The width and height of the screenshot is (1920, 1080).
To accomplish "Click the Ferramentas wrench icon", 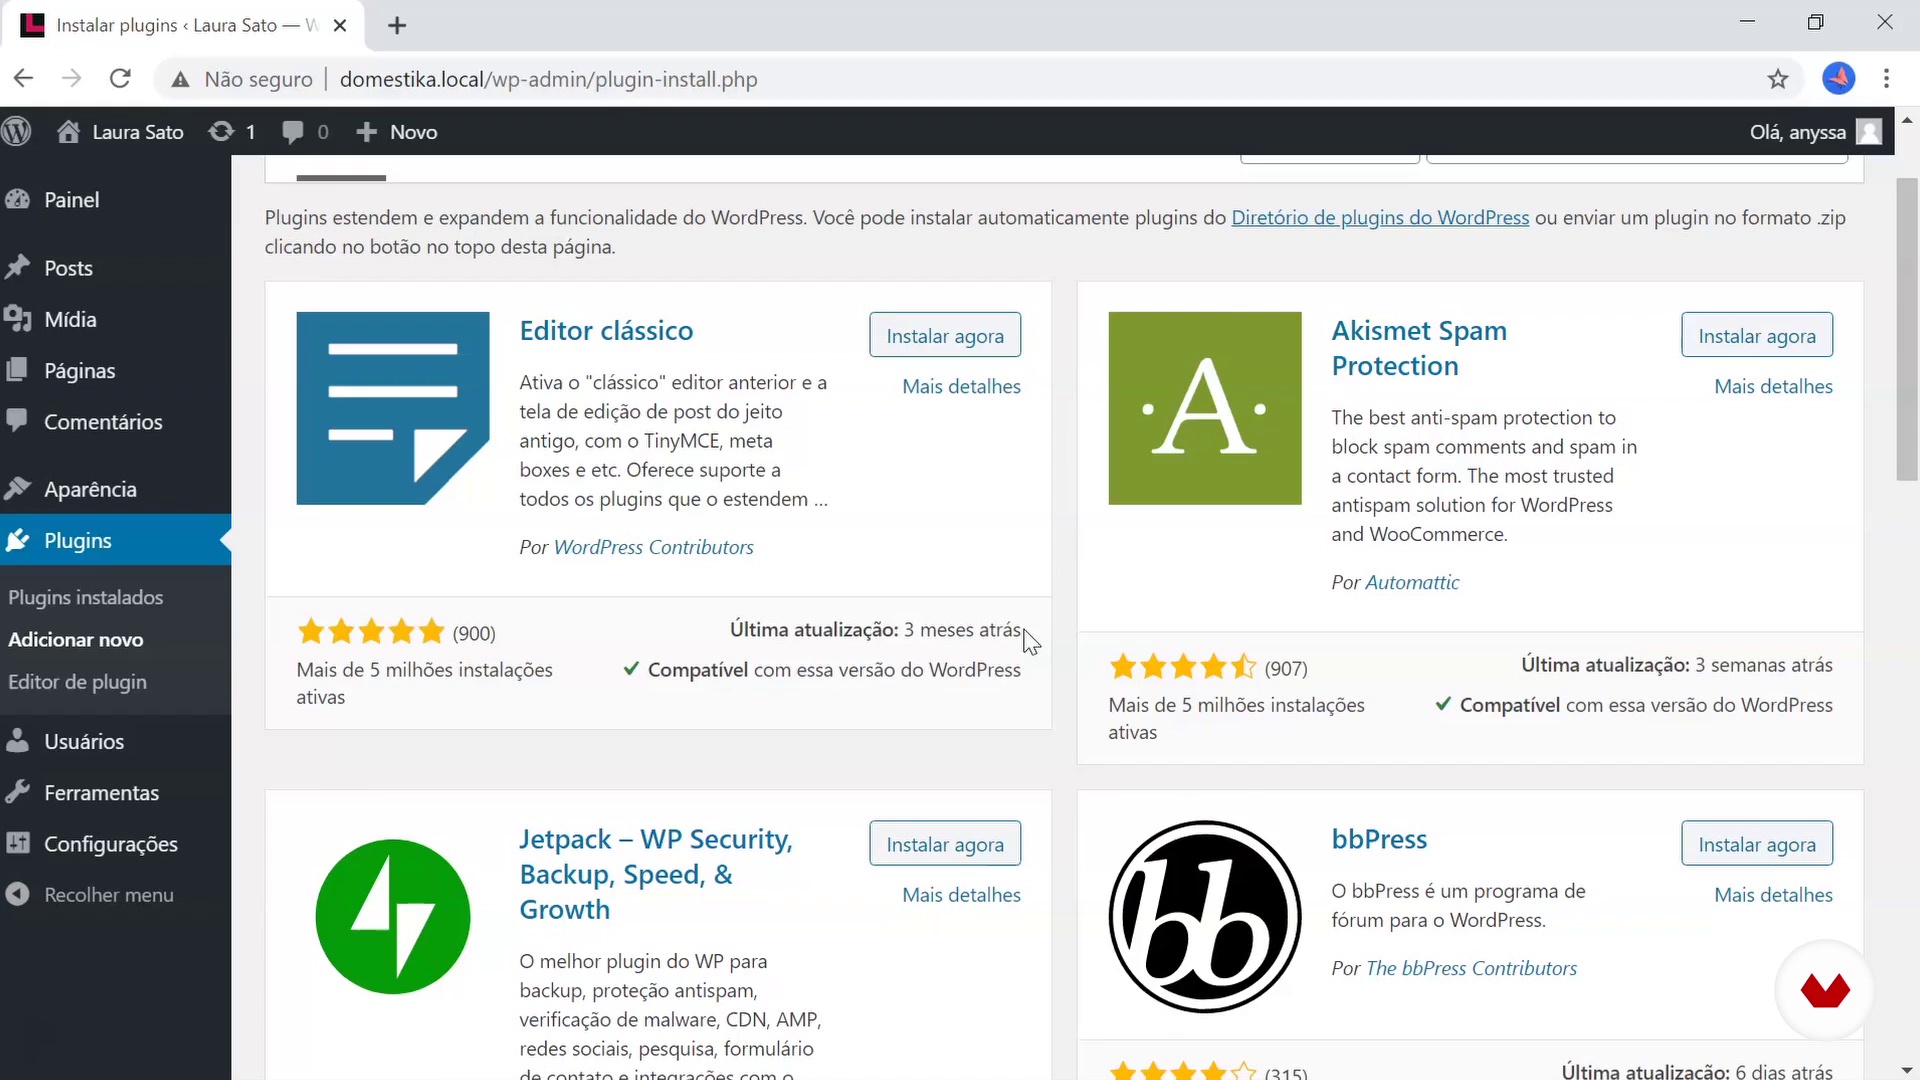I will click(x=17, y=792).
